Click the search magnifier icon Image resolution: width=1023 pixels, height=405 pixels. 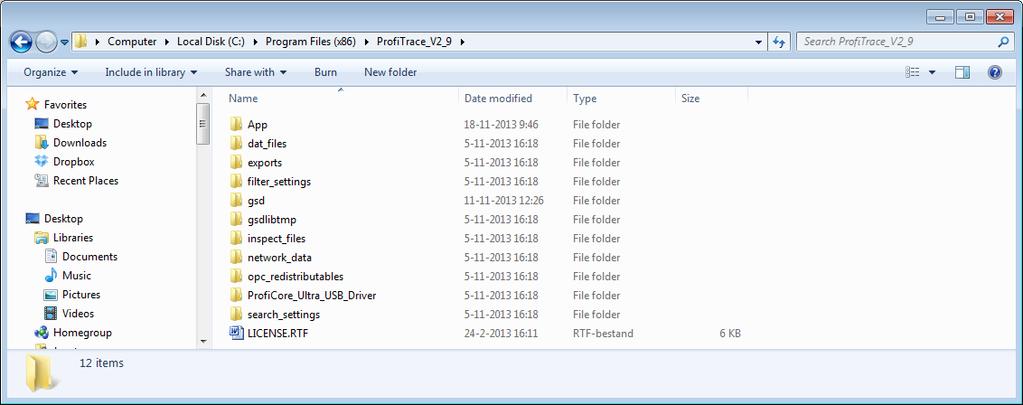coord(1003,42)
